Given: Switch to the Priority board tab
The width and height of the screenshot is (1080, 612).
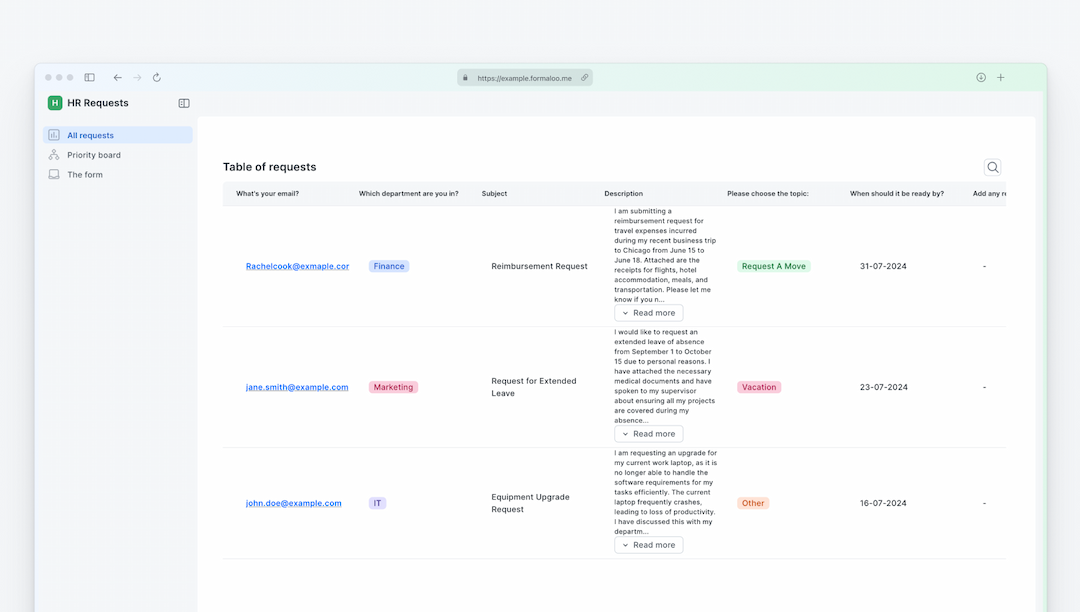Looking at the screenshot, I should (95, 154).
